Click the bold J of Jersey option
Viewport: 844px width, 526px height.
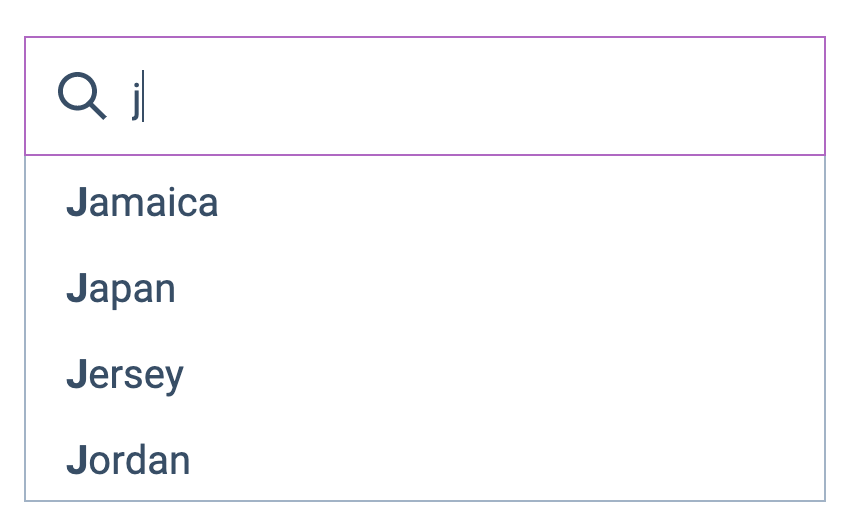click(77, 375)
